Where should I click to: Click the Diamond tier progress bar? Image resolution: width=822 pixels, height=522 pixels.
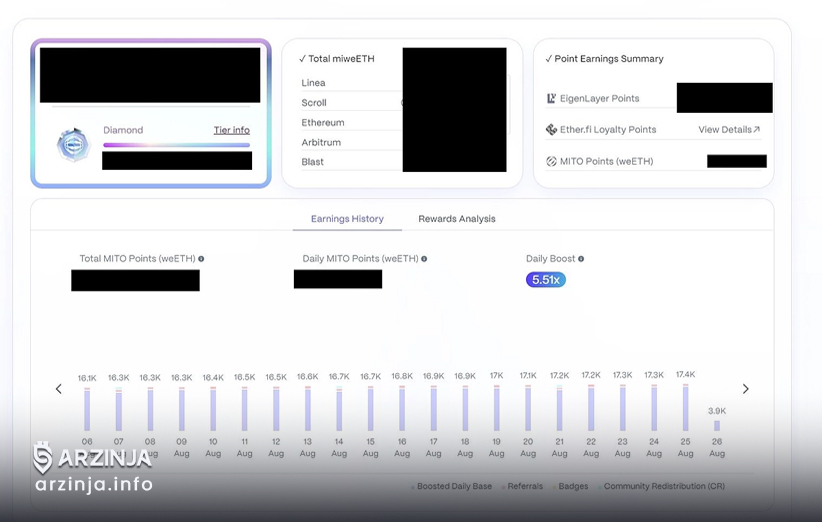(x=177, y=145)
